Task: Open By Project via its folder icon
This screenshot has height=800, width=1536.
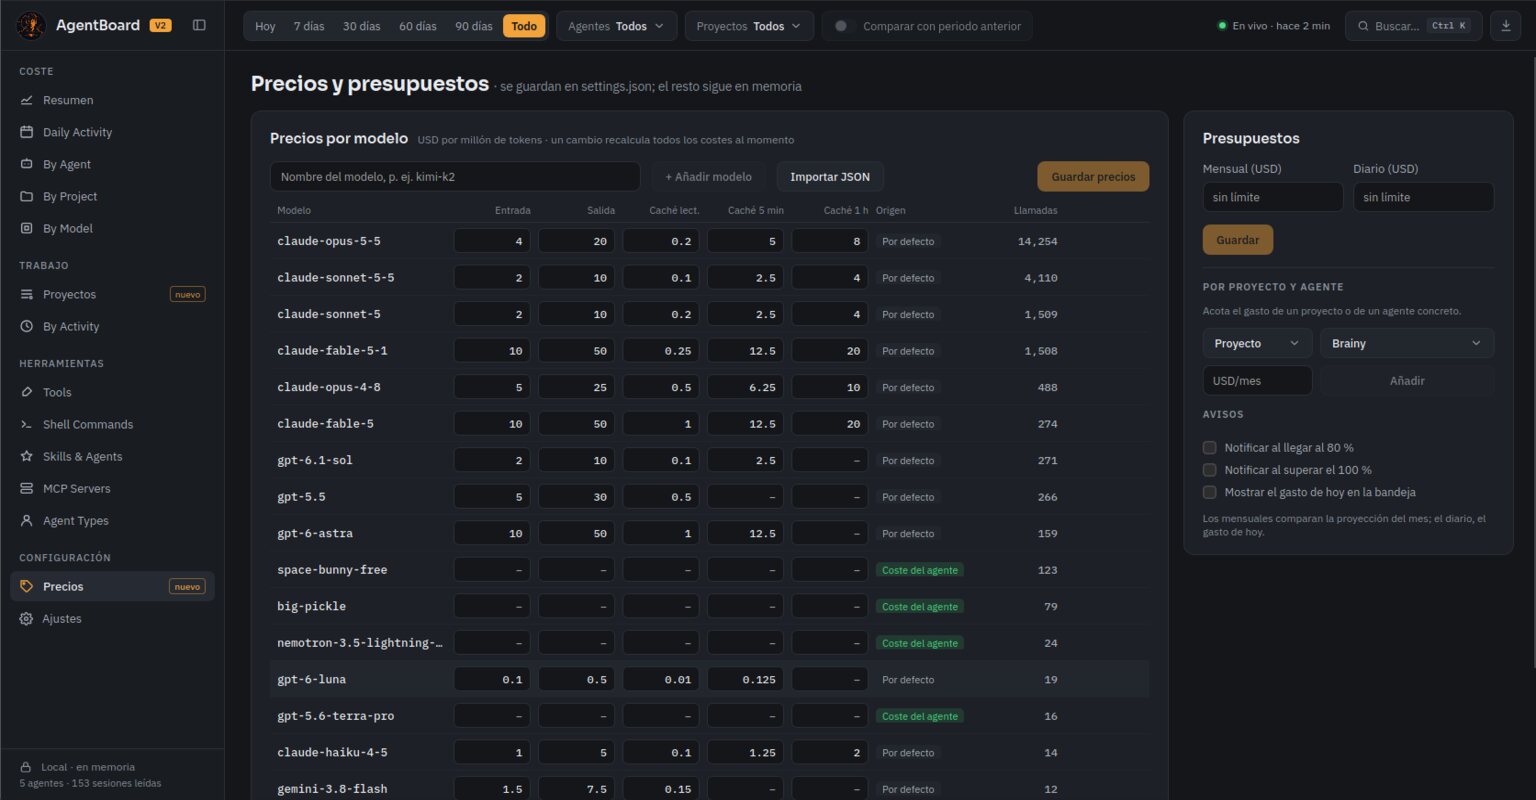Action: (26, 196)
